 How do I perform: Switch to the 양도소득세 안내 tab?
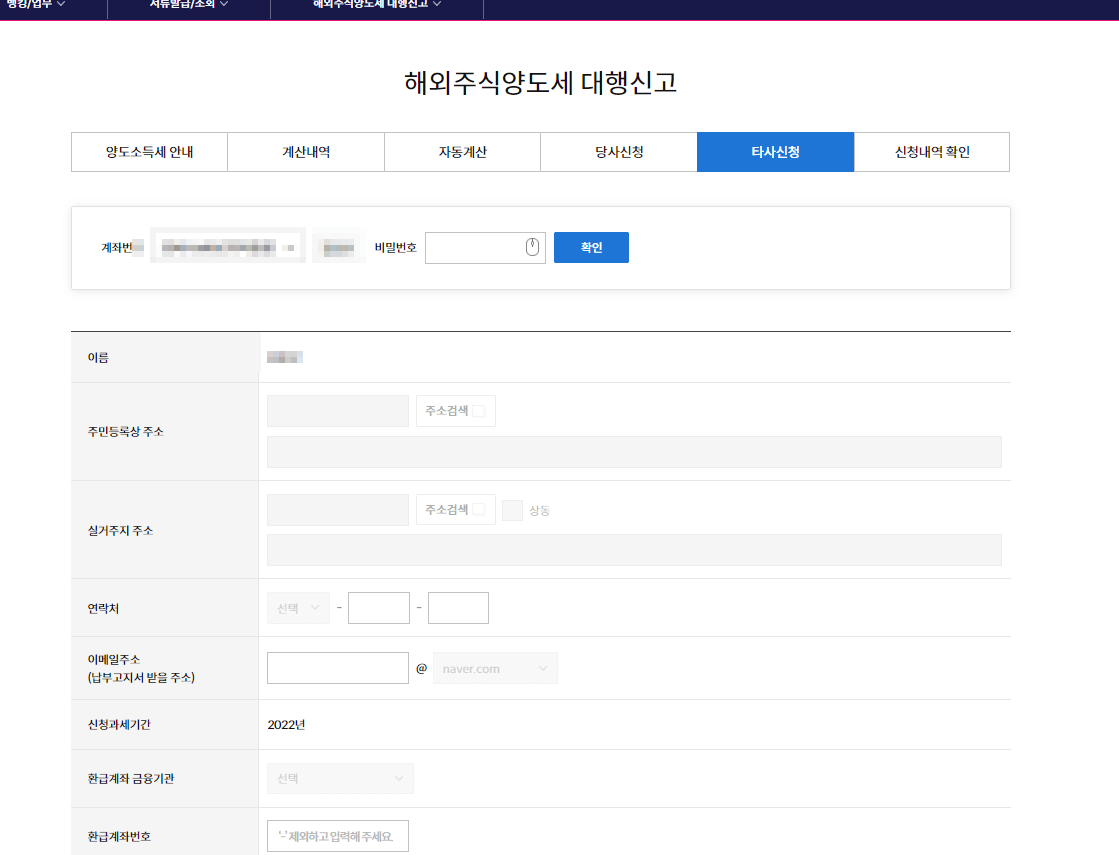(148, 151)
